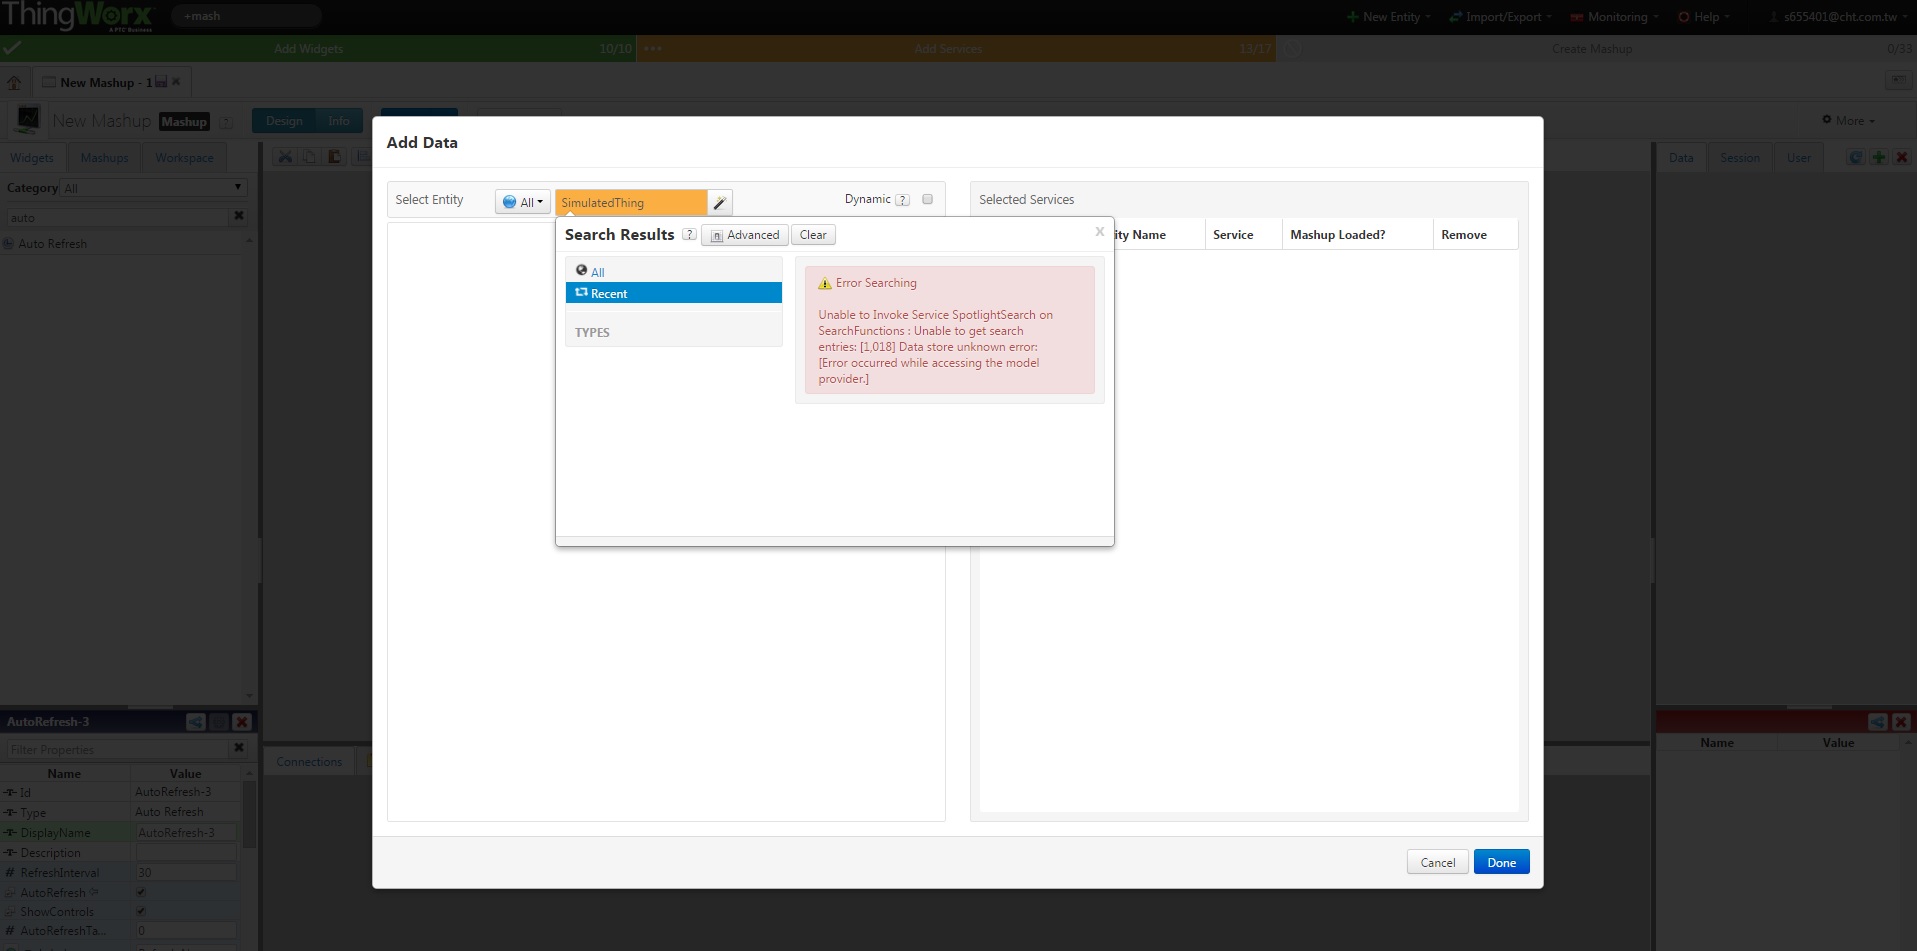1917x951 pixels.
Task: Switch to the User tab
Action: pyautogui.click(x=1799, y=158)
